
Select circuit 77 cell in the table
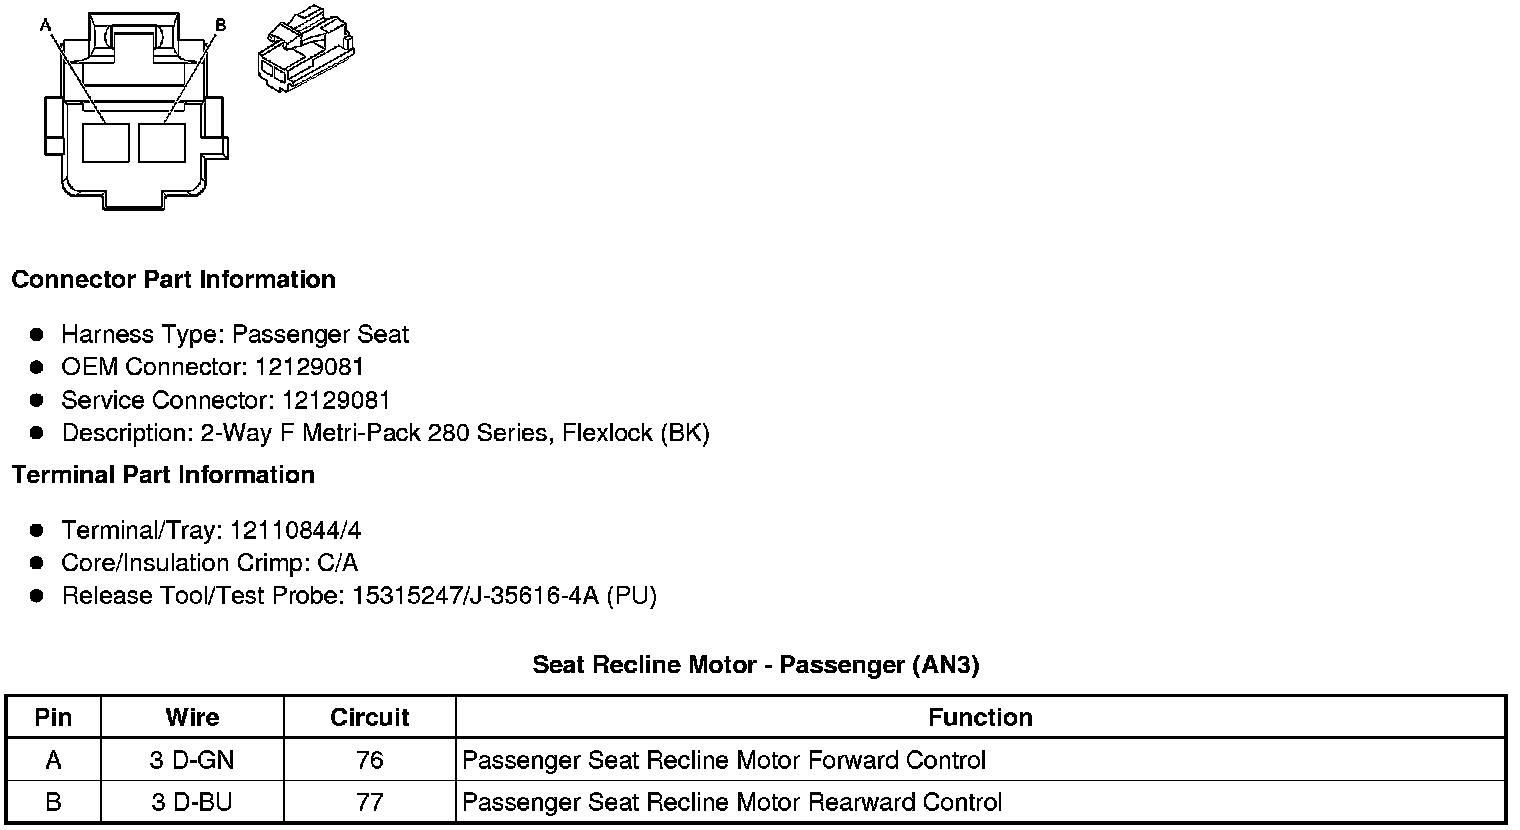369,802
